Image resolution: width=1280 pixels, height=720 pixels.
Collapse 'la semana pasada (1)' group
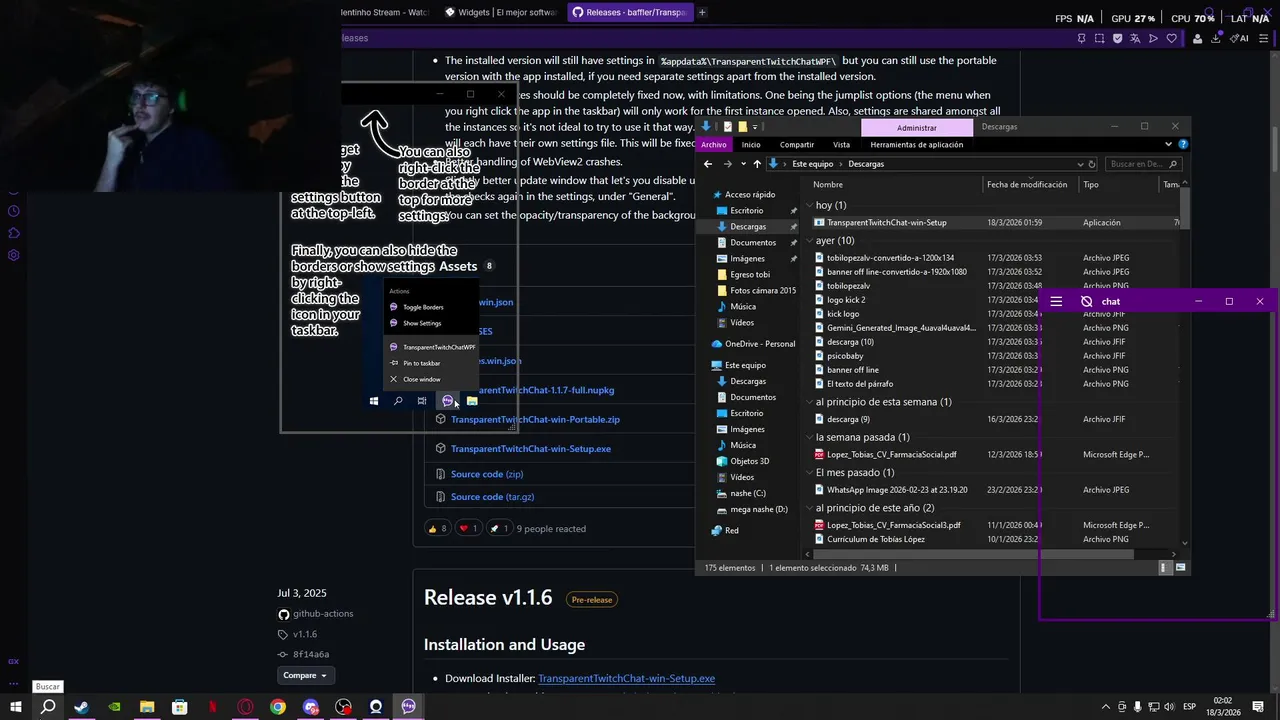[x=809, y=437]
